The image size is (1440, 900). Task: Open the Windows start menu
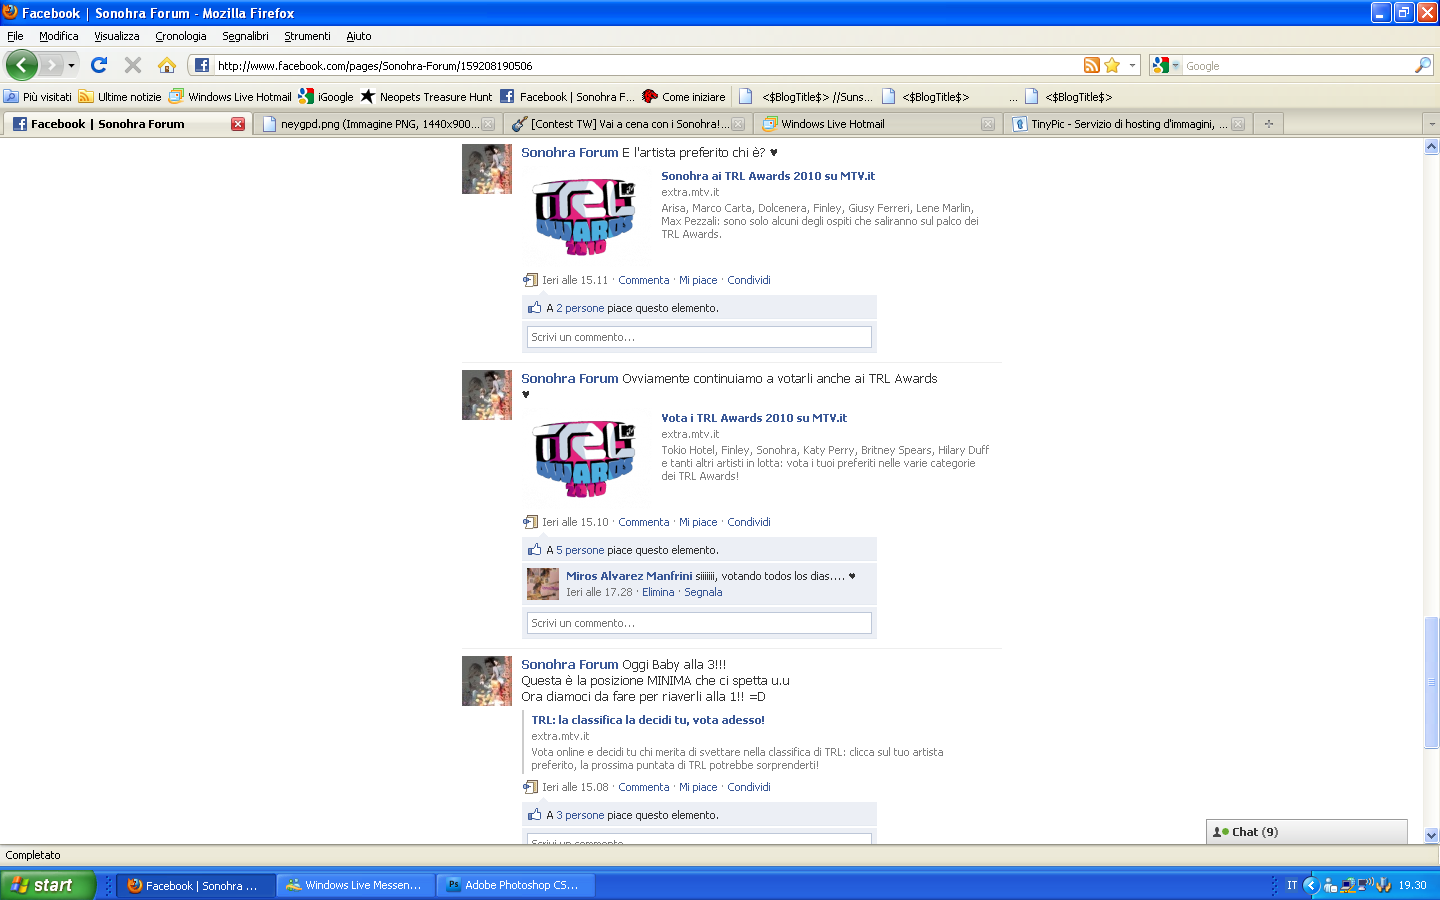[x=47, y=885]
